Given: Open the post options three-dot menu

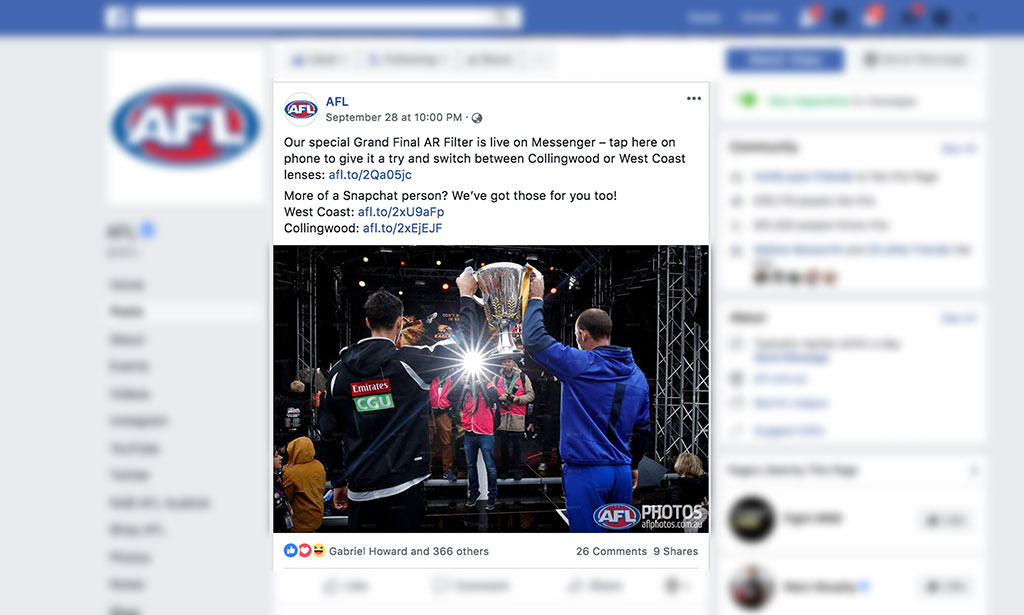Looking at the screenshot, I should tap(694, 99).
